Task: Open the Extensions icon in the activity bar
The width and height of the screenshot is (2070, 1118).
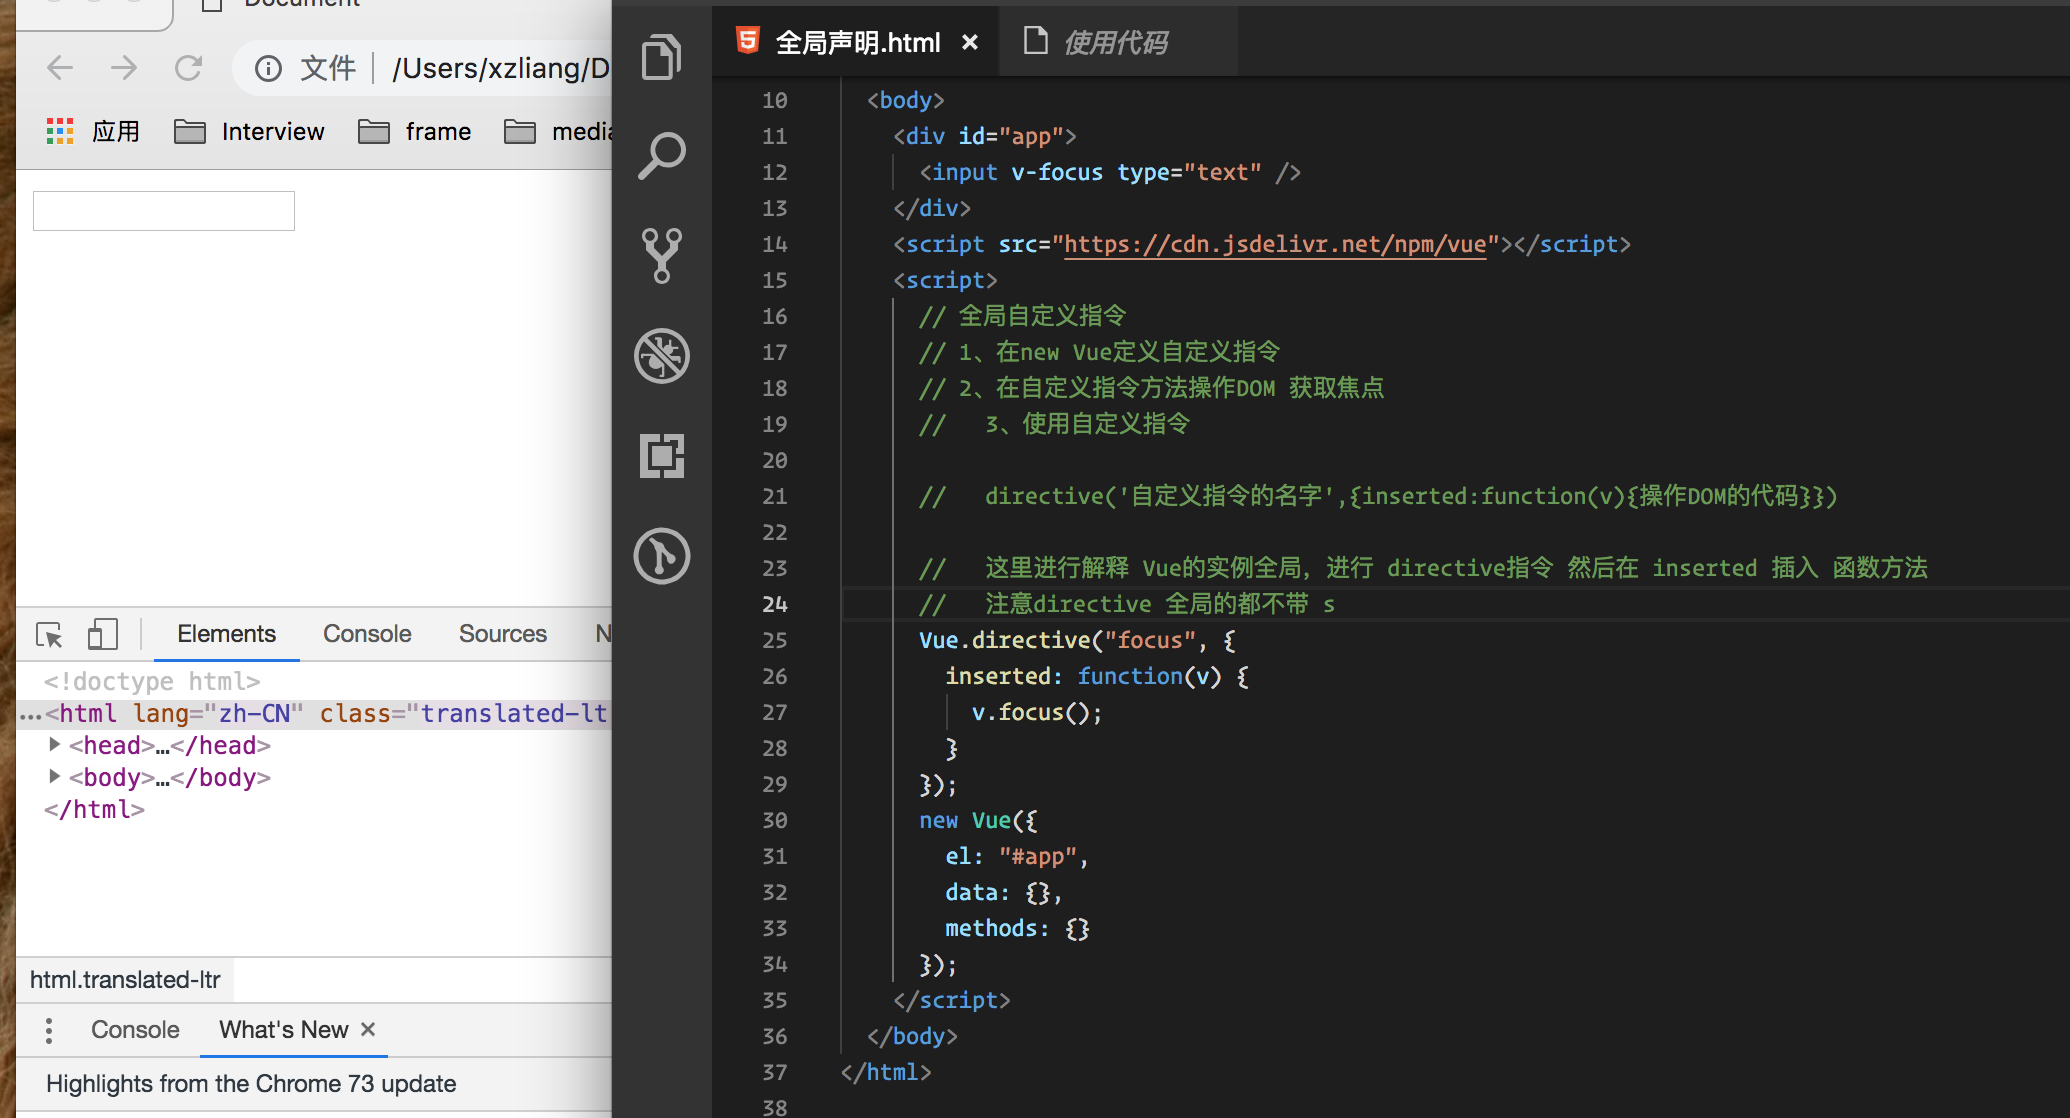Action: (661, 456)
